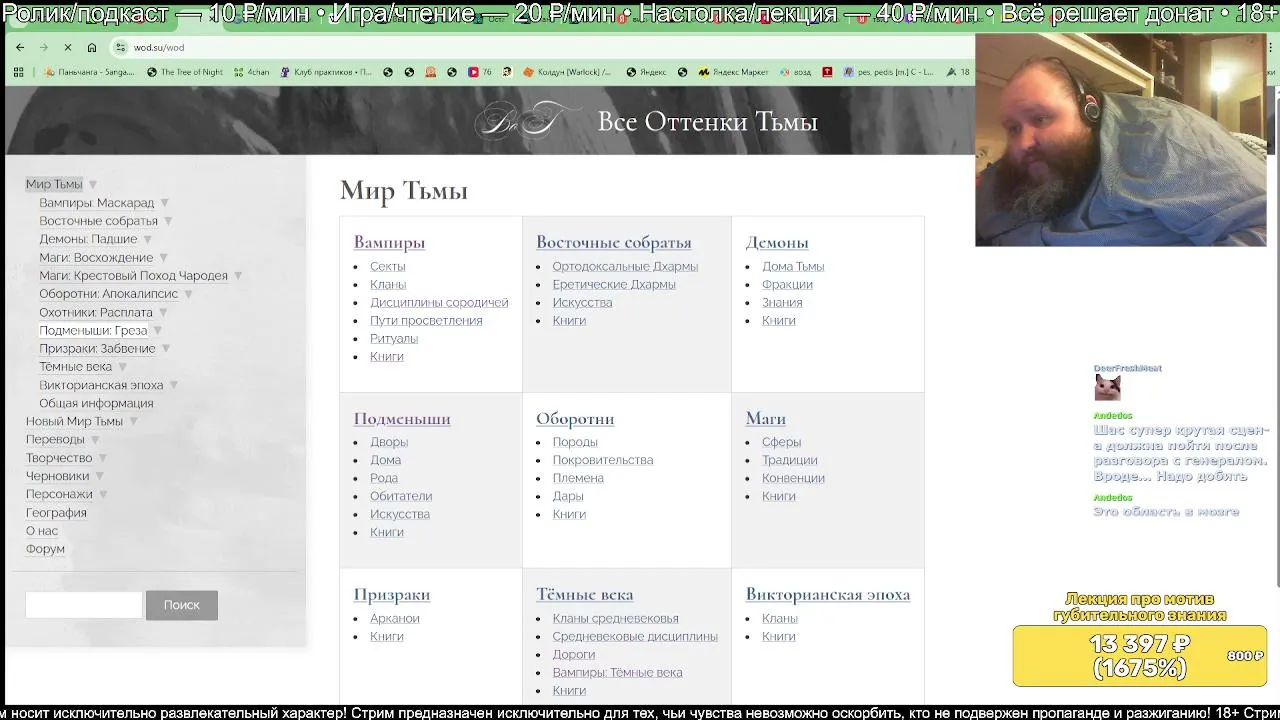Open the Подменыши heading link
The width and height of the screenshot is (1280, 720).
tap(402, 418)
